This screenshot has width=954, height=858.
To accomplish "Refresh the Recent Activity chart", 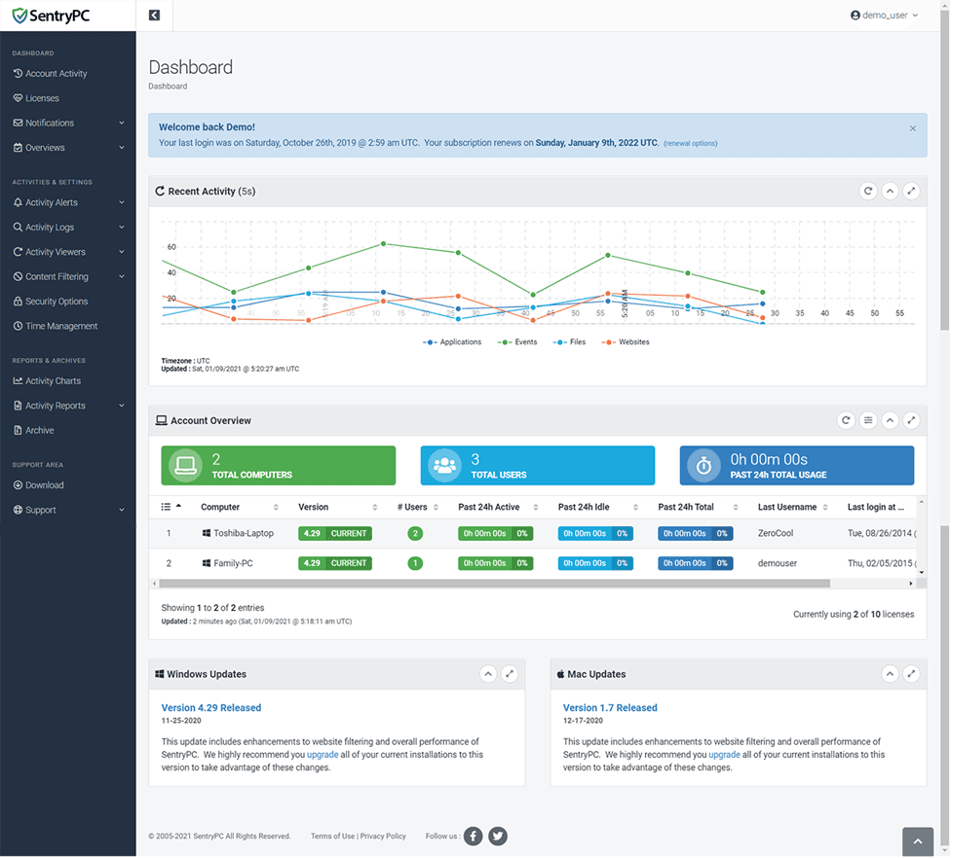I will click(868, 190).
